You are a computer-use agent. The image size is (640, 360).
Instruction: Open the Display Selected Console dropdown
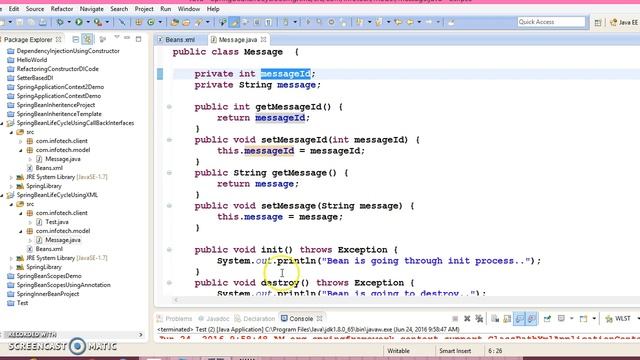[x=571, y=318]
